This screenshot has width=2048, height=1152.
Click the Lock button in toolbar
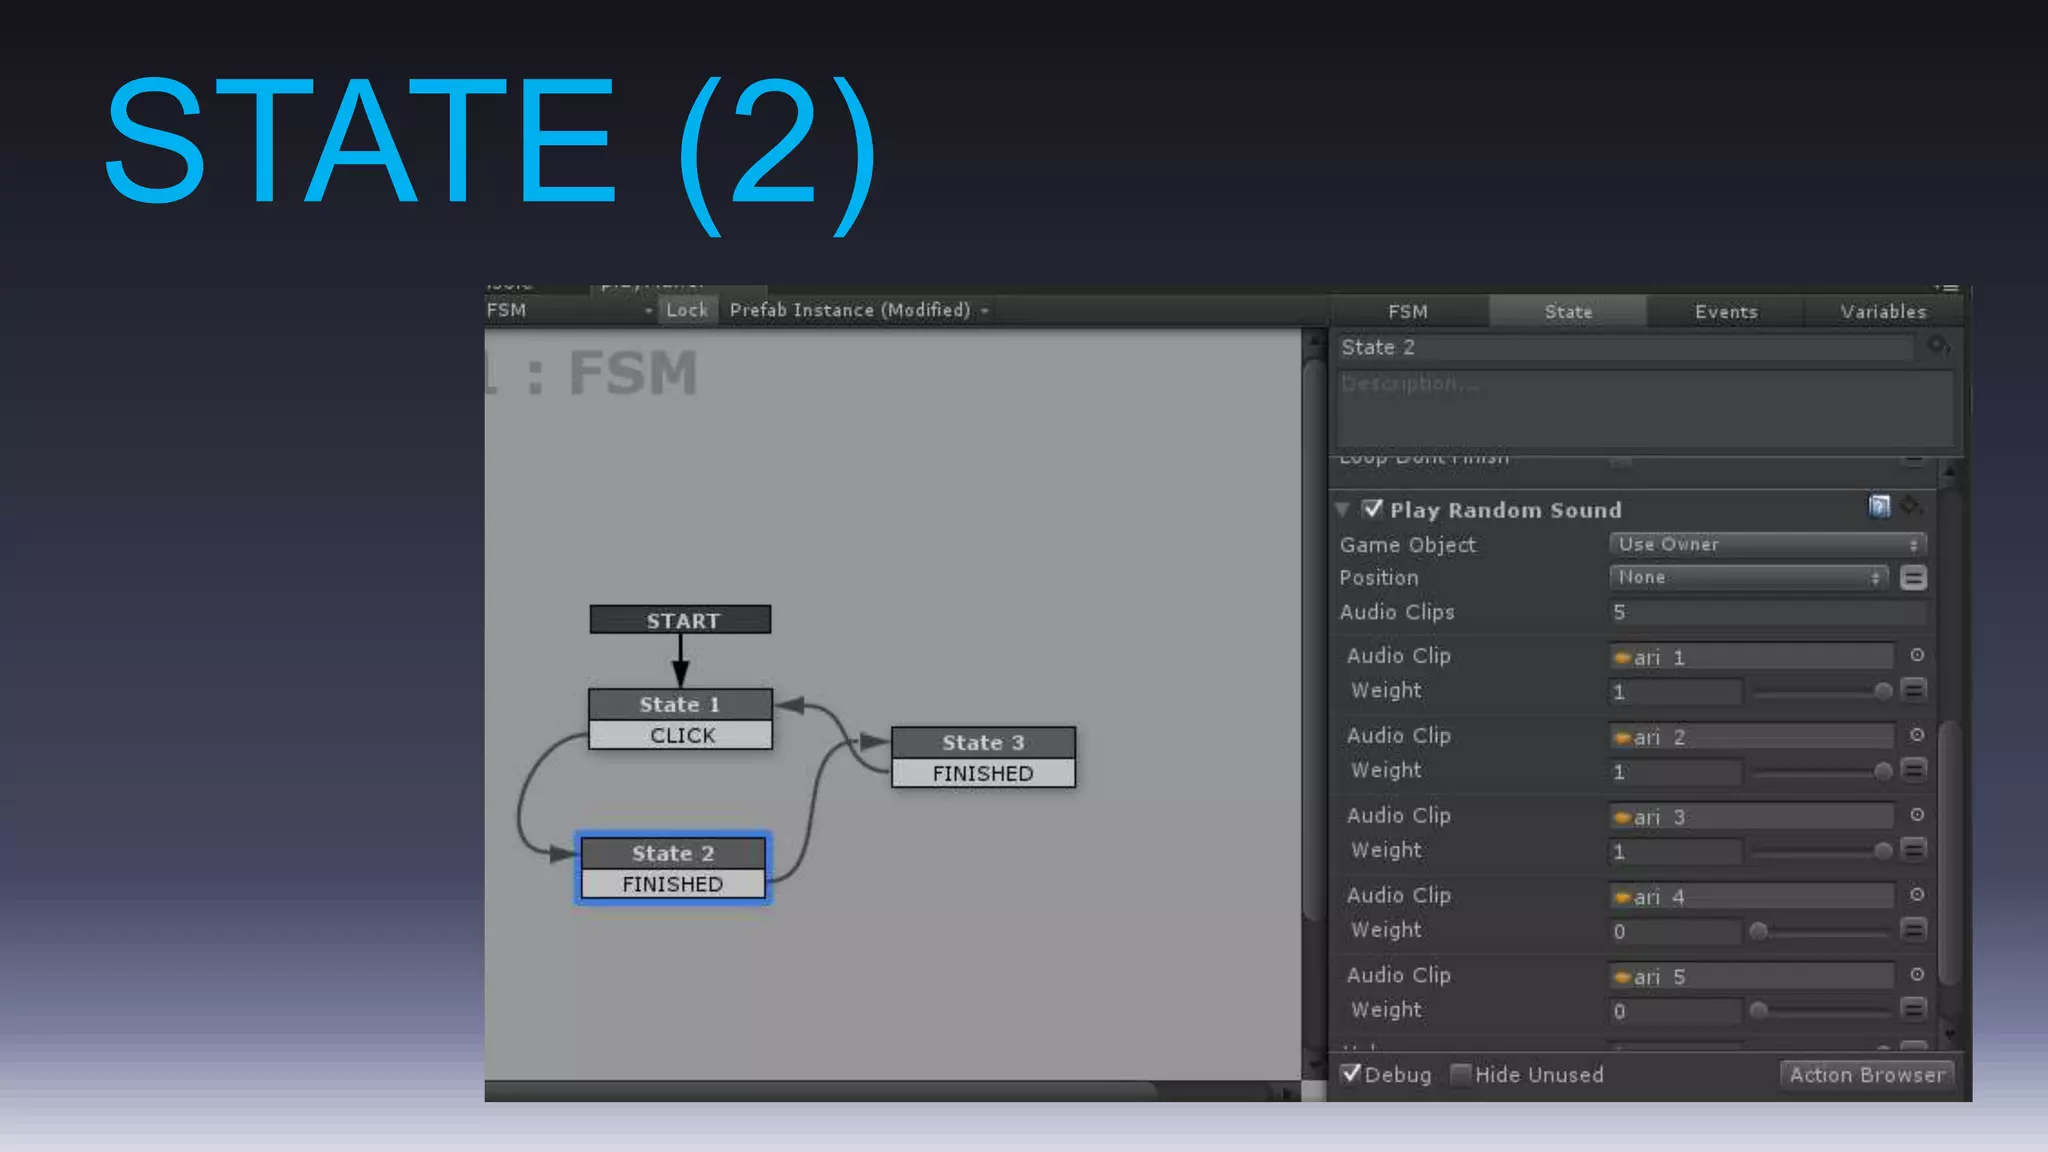[687, 311]
